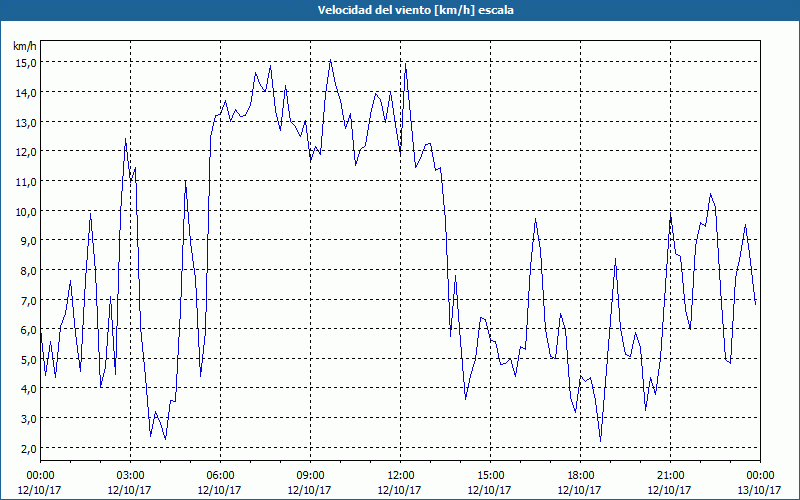Click the 15:00 time label on the horizontal axis
Image resolution: width=800 pixels, height=500 pixels.
[x=490, y=476]
